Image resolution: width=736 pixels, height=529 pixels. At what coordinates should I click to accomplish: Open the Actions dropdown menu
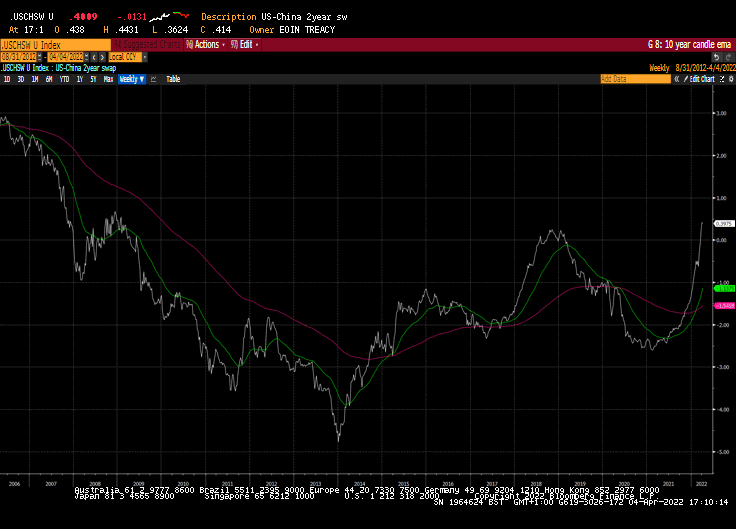[207, 45]
